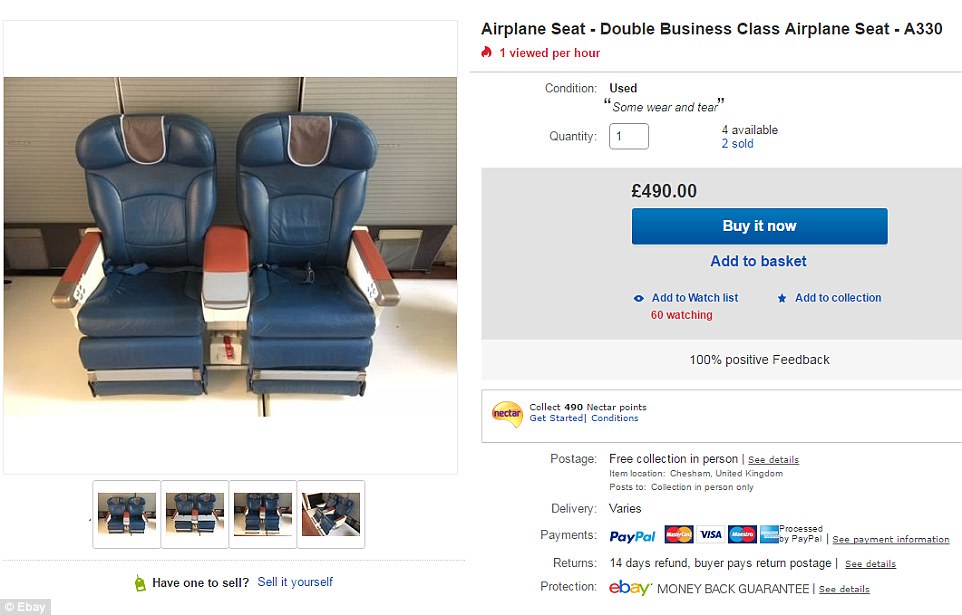Viewport: 962px width, 615px height.
Task: Click the American Express payment icon
Action: point(769,535)
